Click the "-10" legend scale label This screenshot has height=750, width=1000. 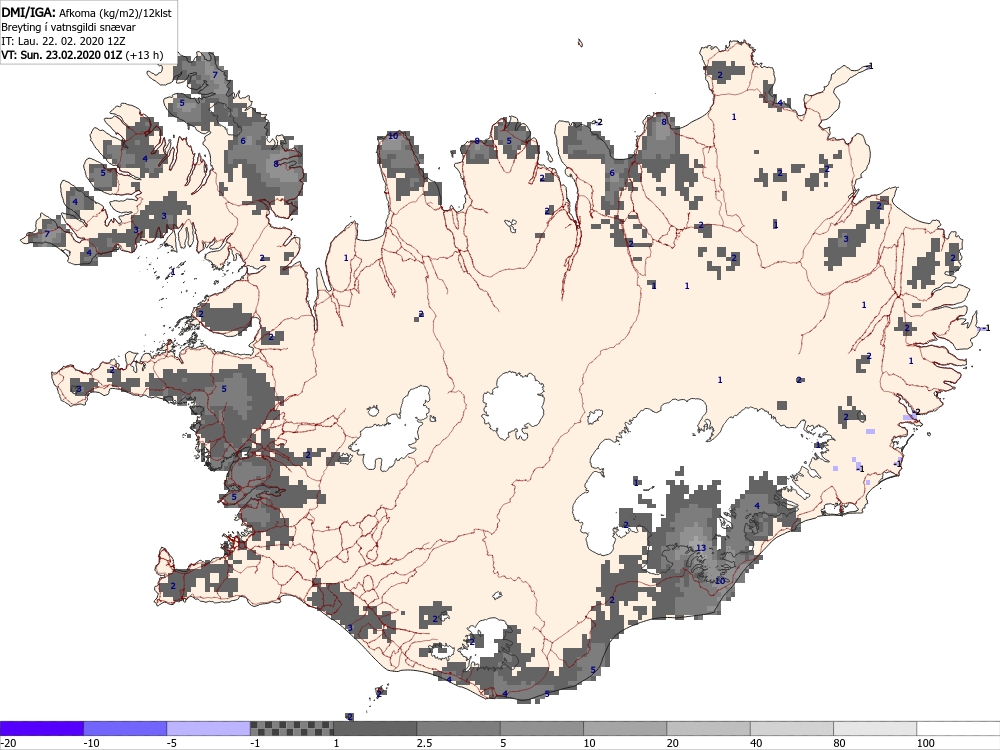pos(92,743)
